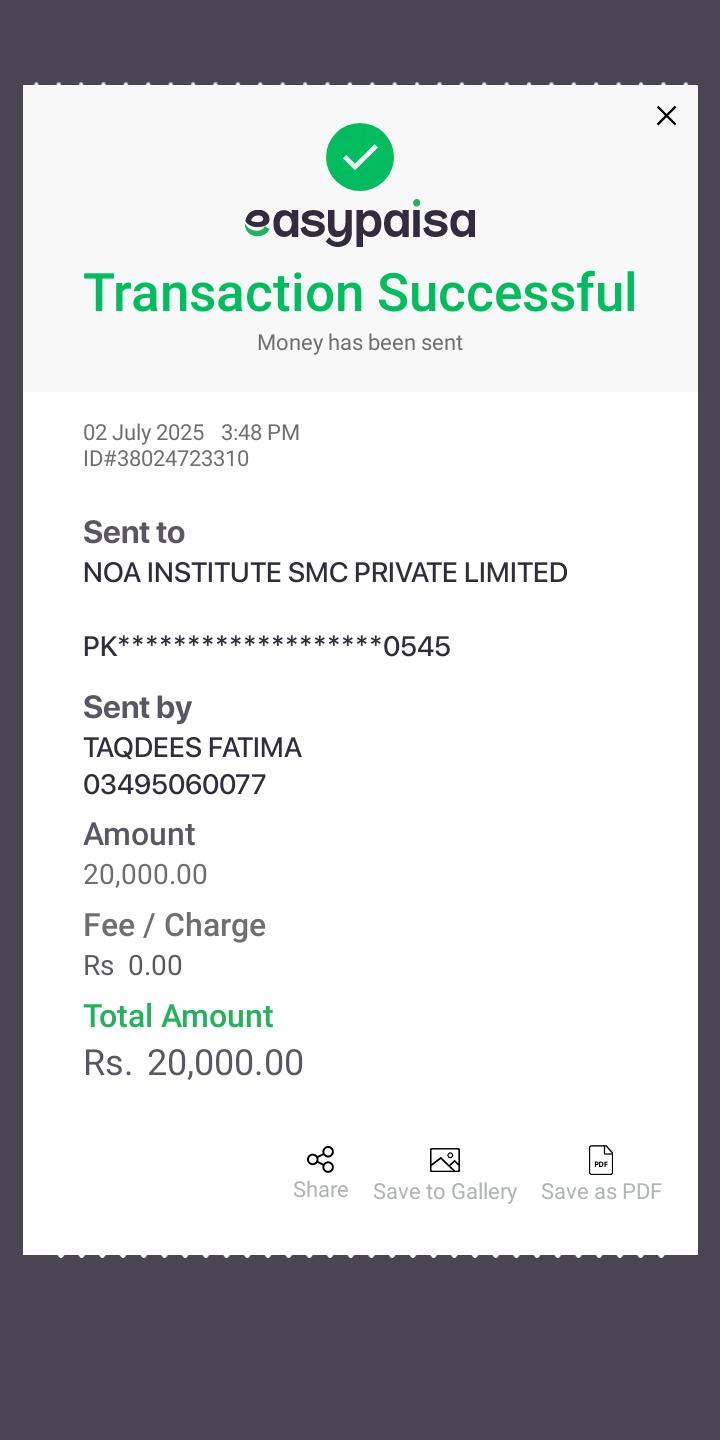
Task: Click the Total Amount Rs. 20,000.00
Action: [193, 1063]
